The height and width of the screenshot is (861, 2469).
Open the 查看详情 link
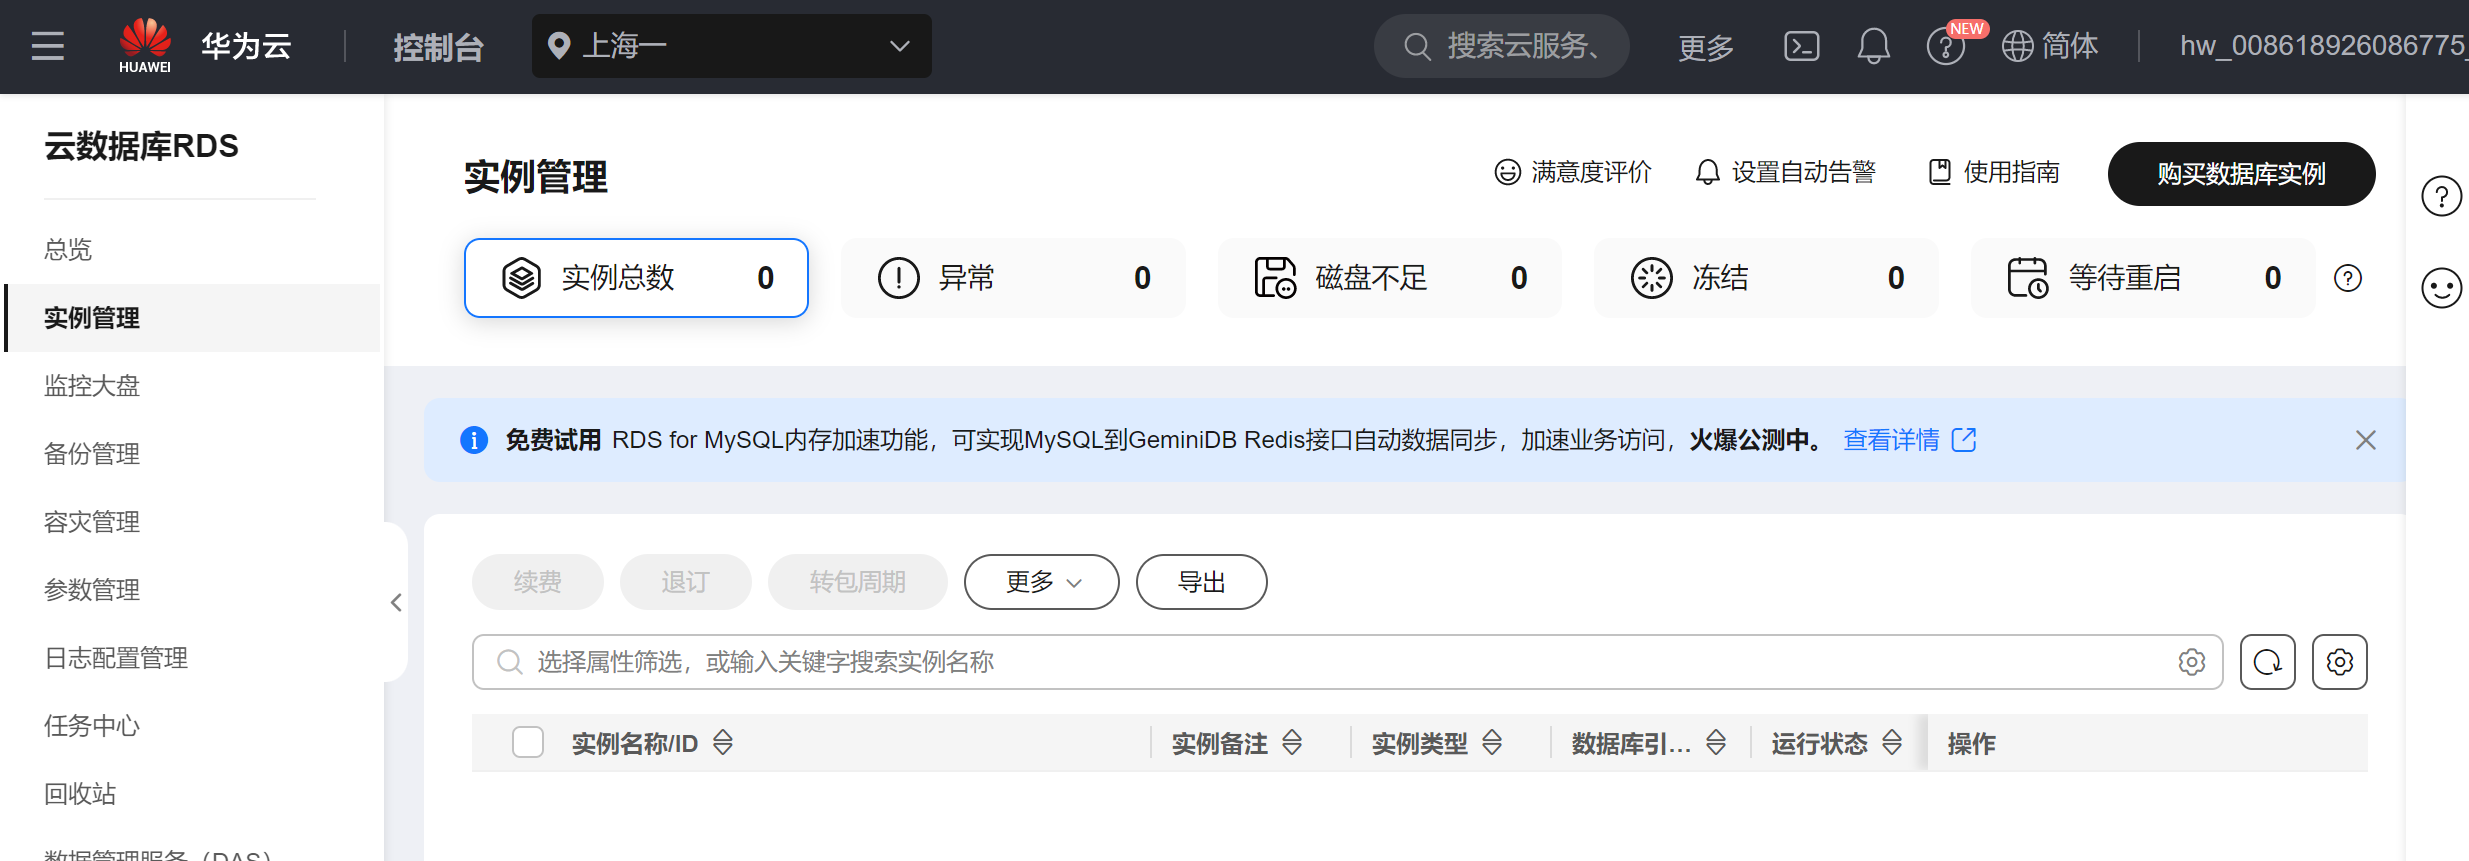(1891, 440)
